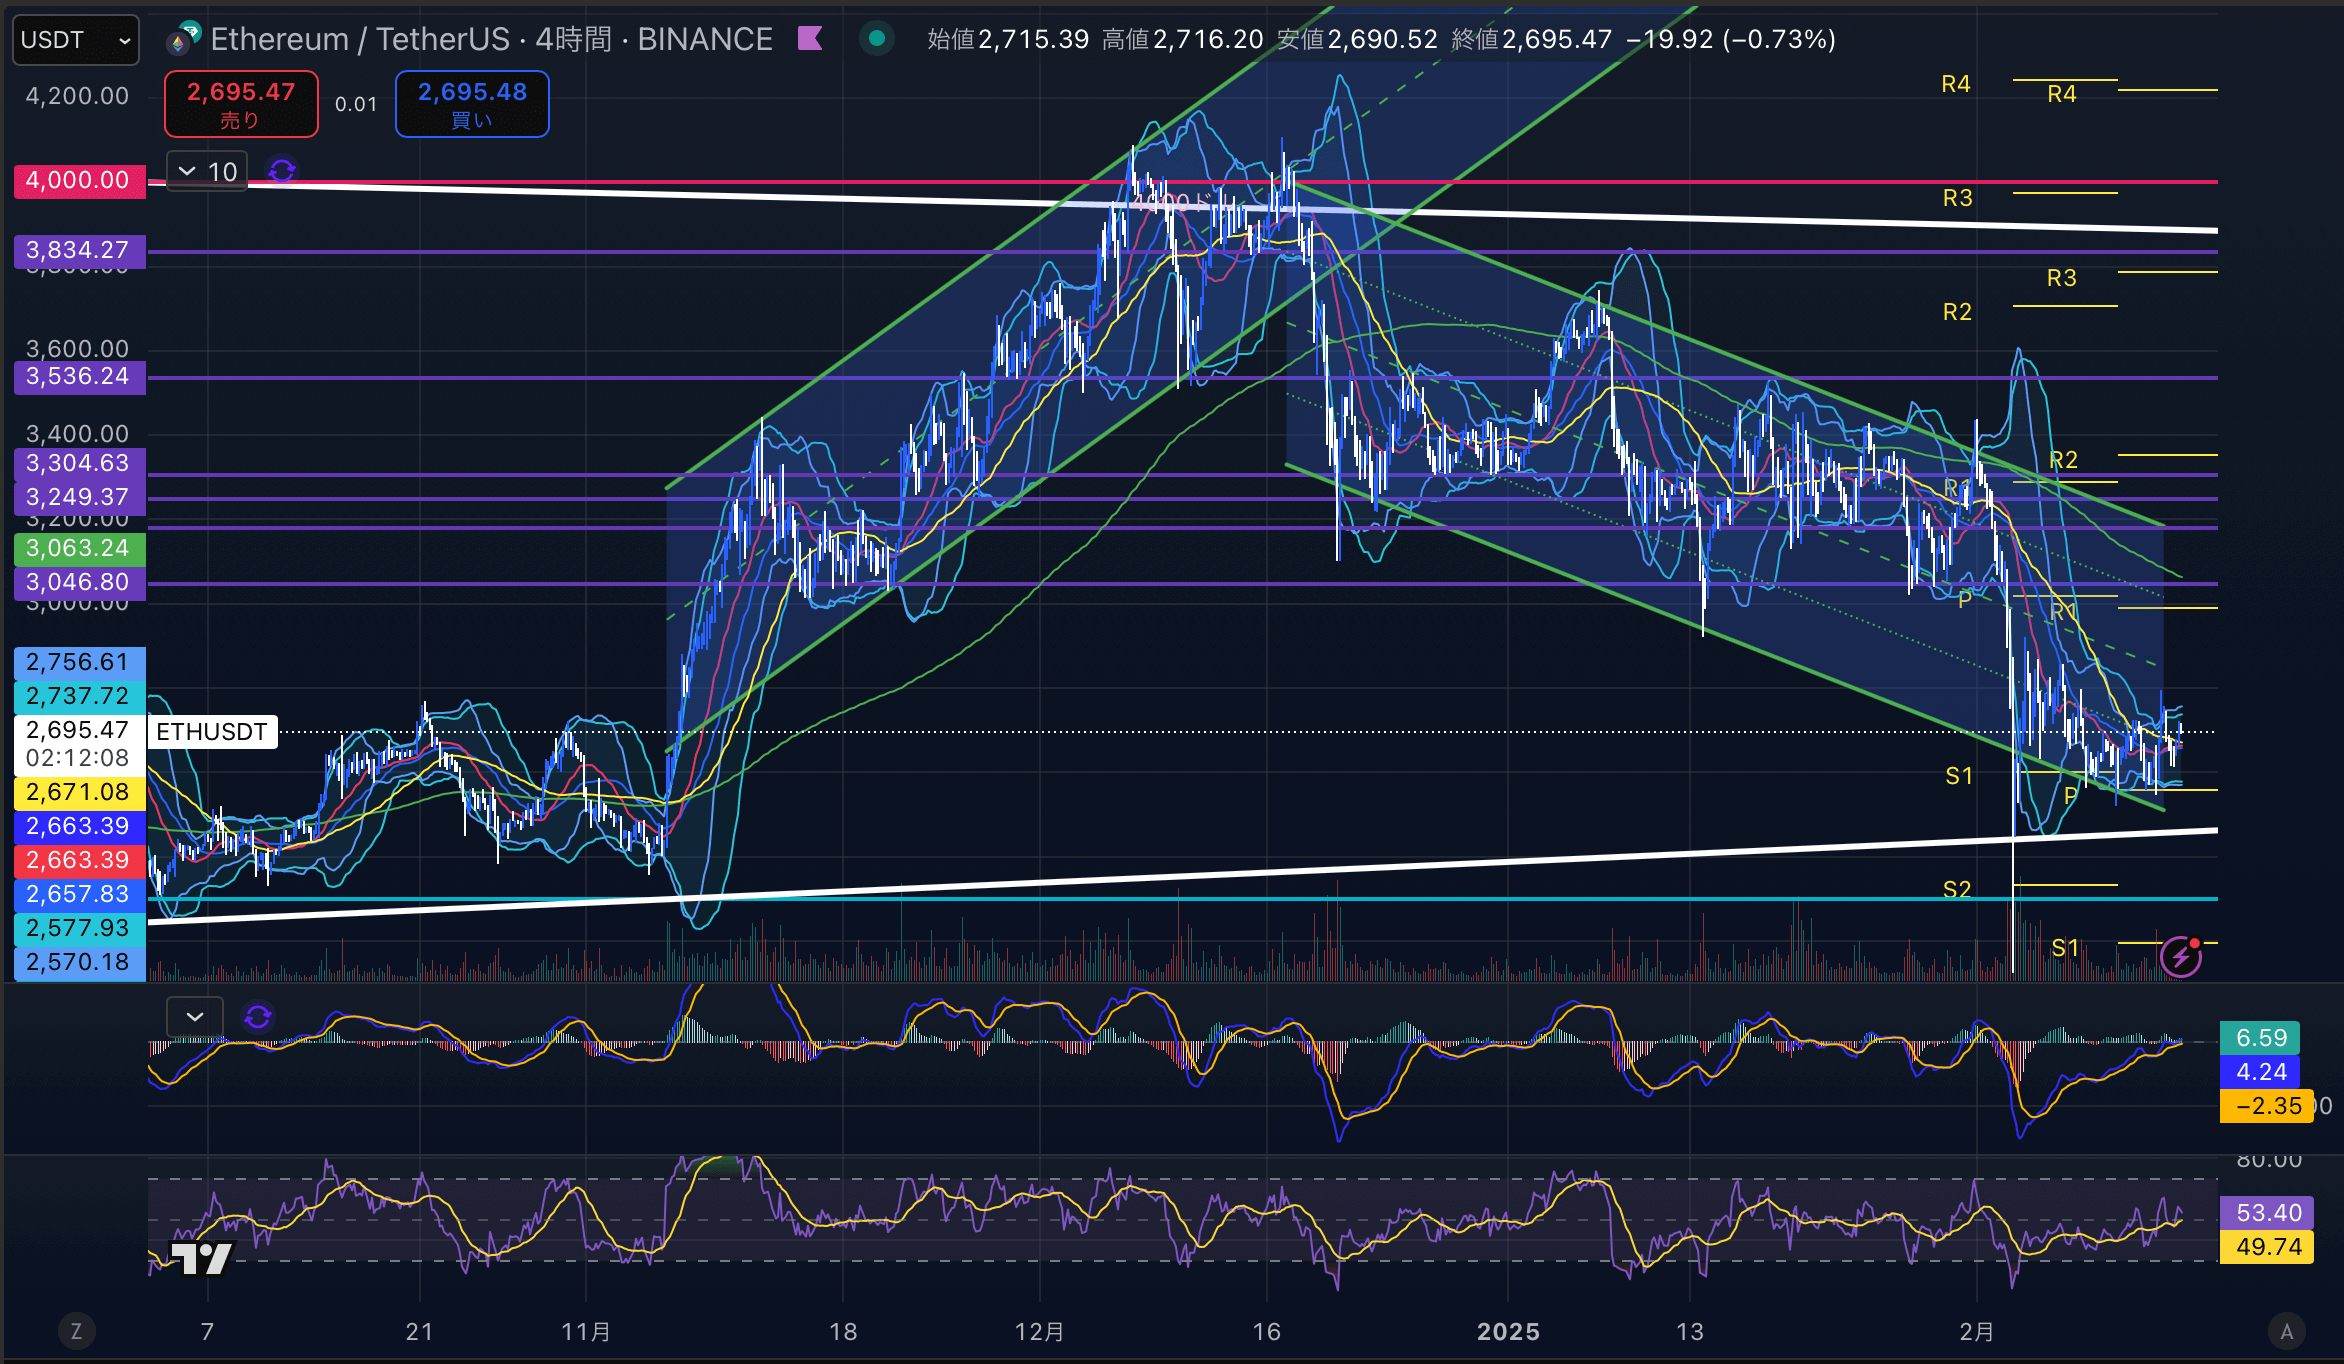The height and width of the screenshot is (1364, 2344).
Task: Click the close value 終値2,695.47
Action: 1532,40
